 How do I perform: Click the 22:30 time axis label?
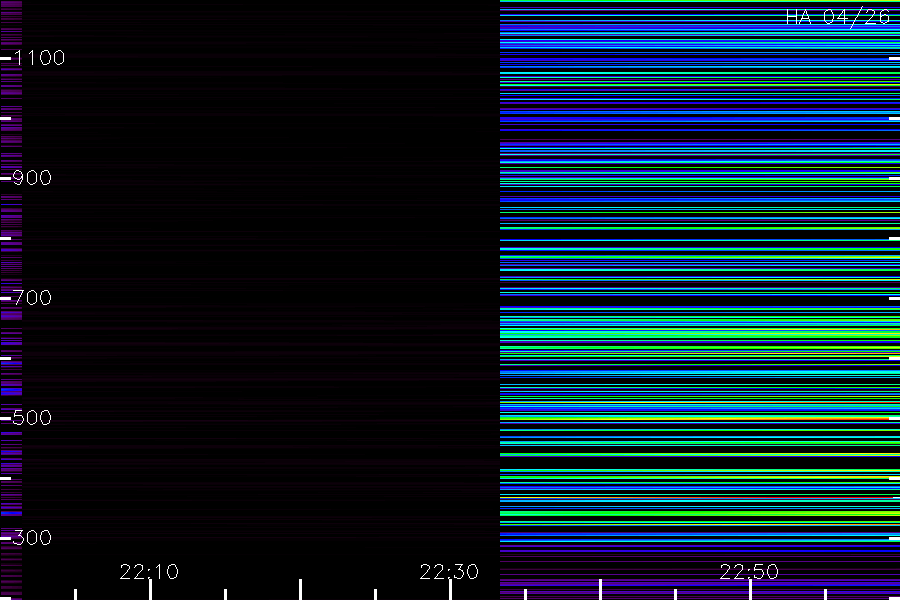449,572
